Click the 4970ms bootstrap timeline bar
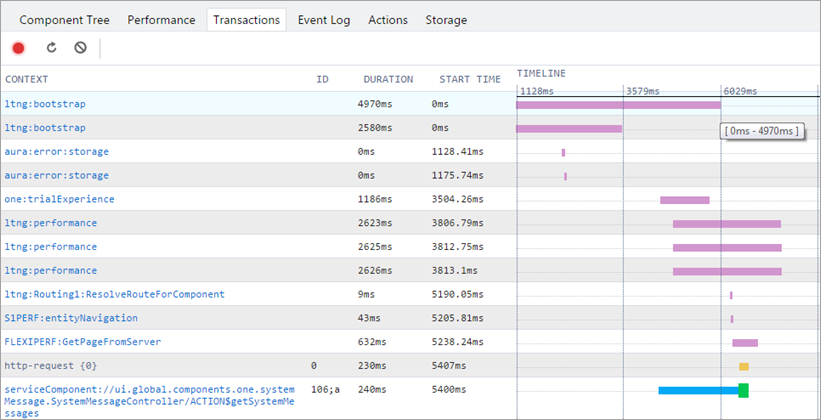 tap(618, 105)
